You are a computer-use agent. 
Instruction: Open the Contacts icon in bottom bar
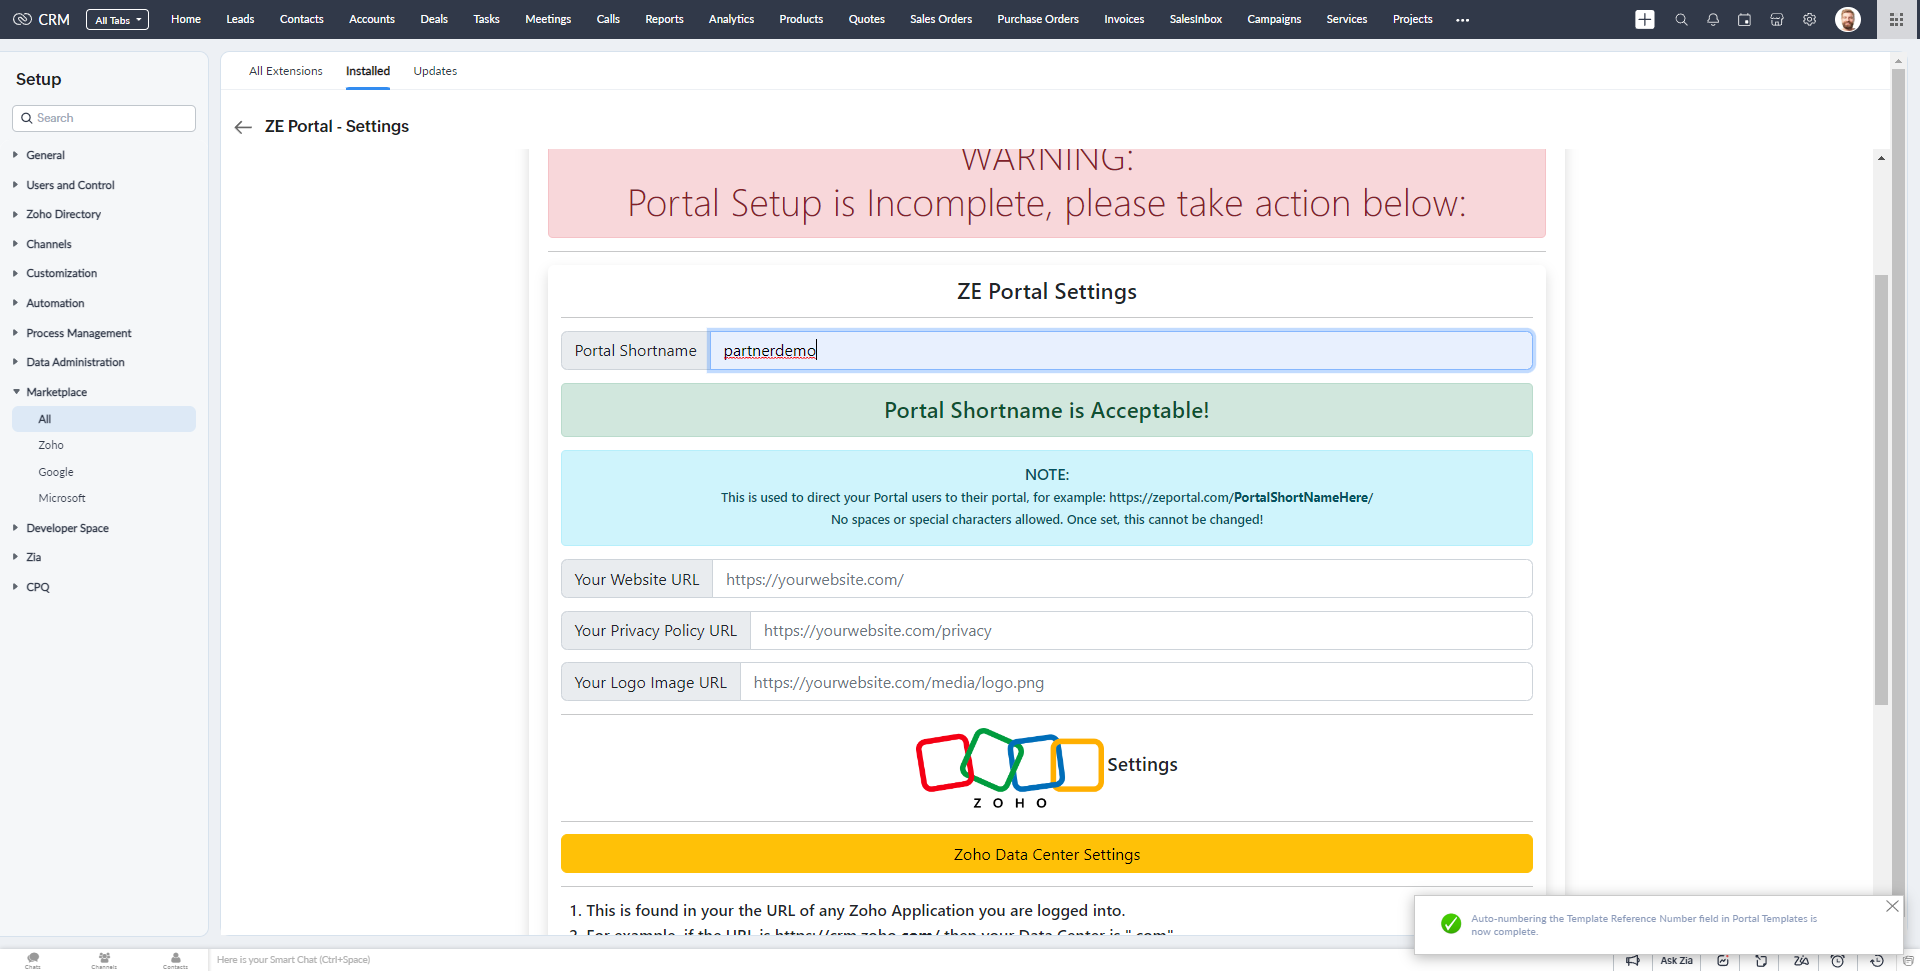(x=175, y=960)
